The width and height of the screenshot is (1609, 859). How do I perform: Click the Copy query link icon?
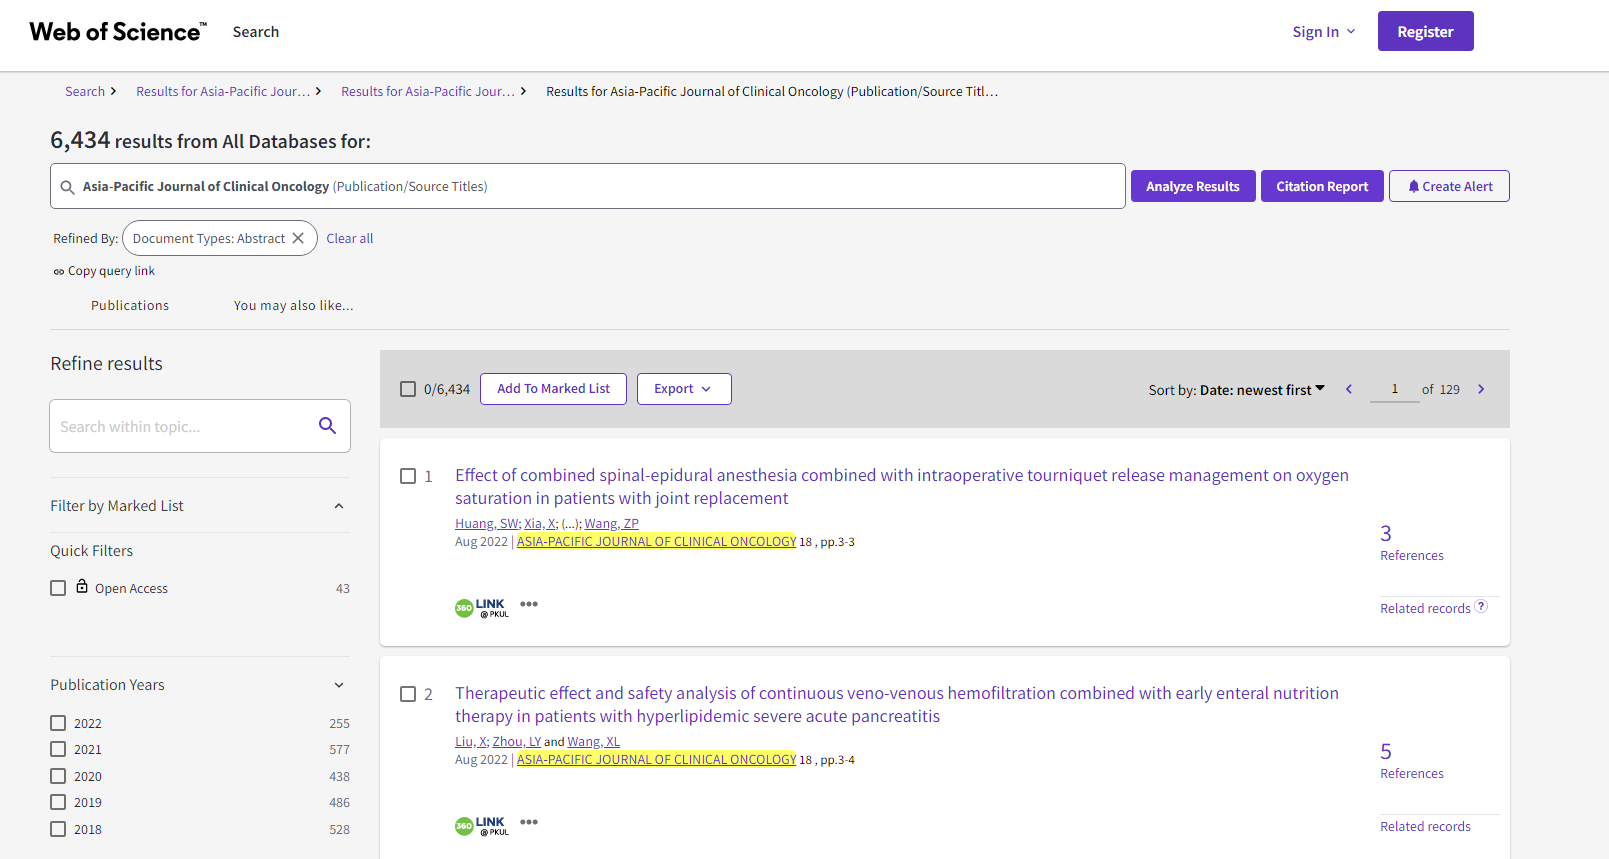59,272
